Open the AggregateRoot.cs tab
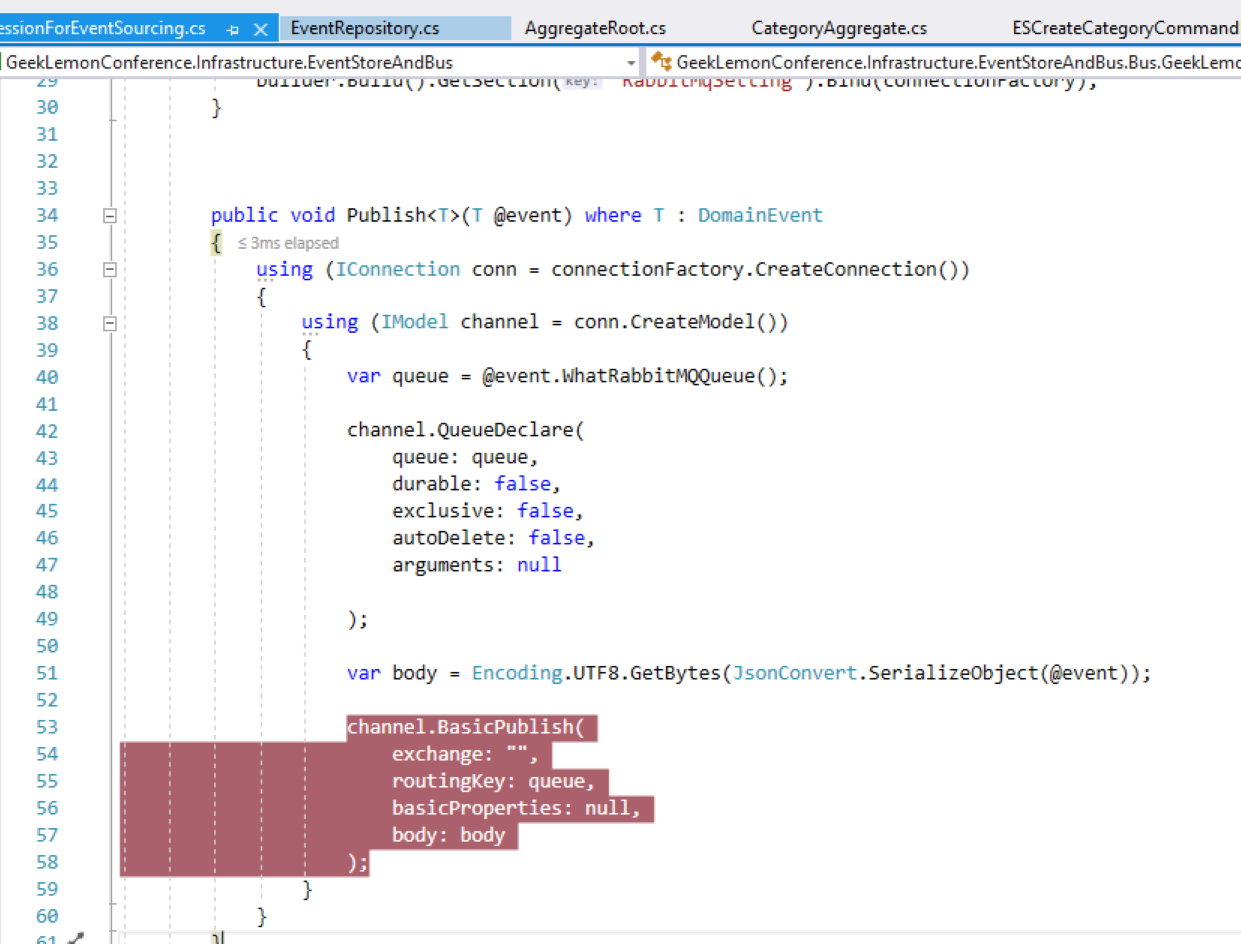1241x944 pixels. [x=595, y=29]
